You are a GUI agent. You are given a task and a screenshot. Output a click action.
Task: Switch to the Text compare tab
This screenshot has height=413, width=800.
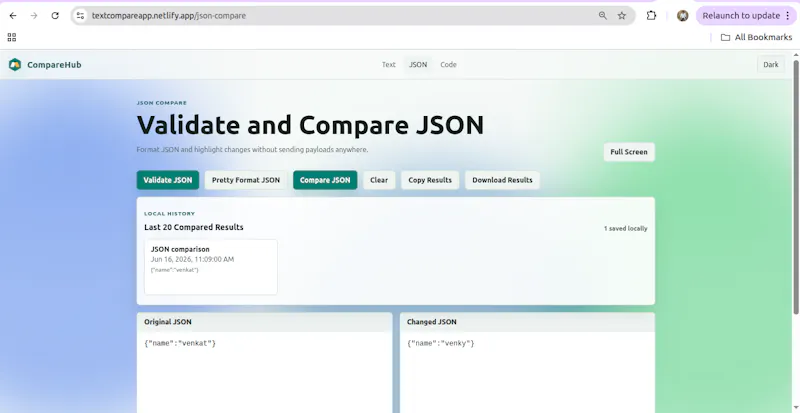click(389, 64)
